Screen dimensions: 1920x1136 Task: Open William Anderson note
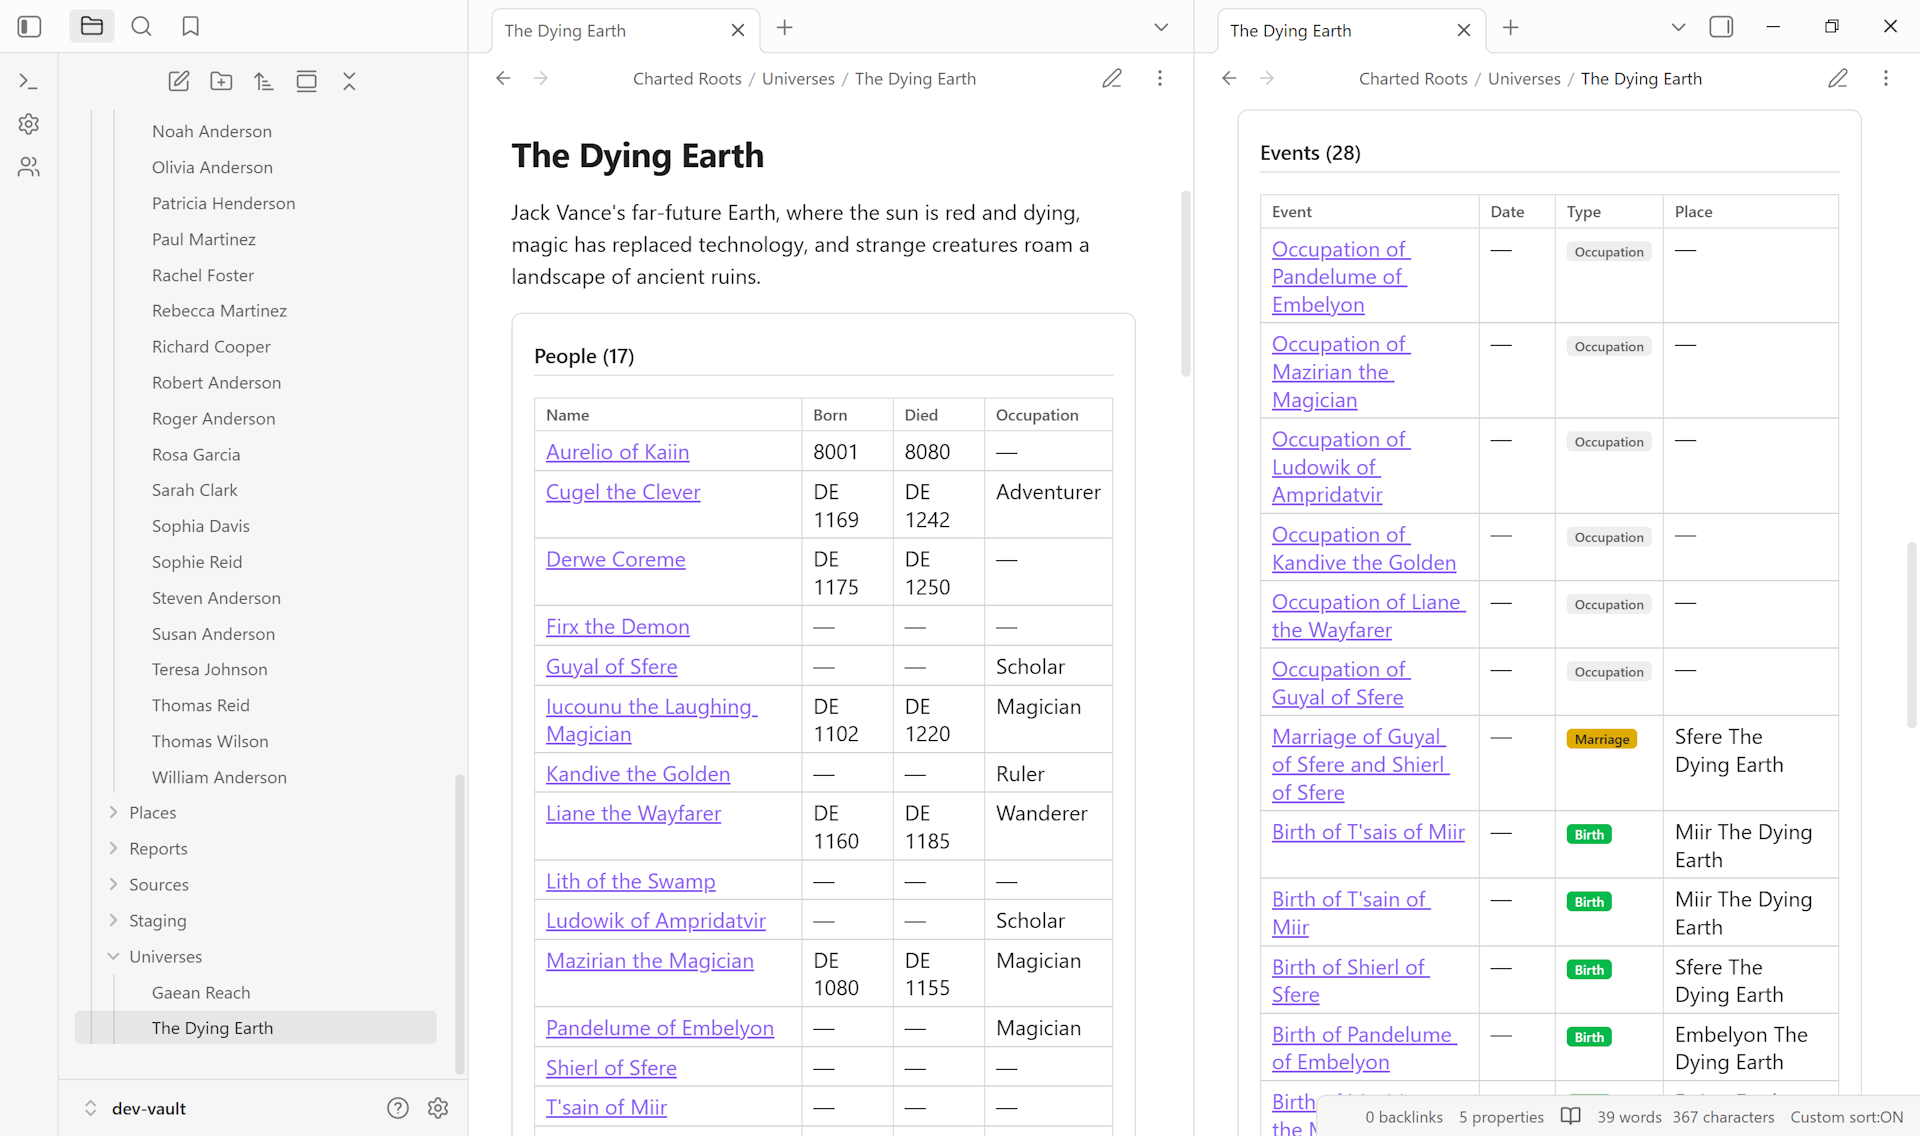click(219, 777)
